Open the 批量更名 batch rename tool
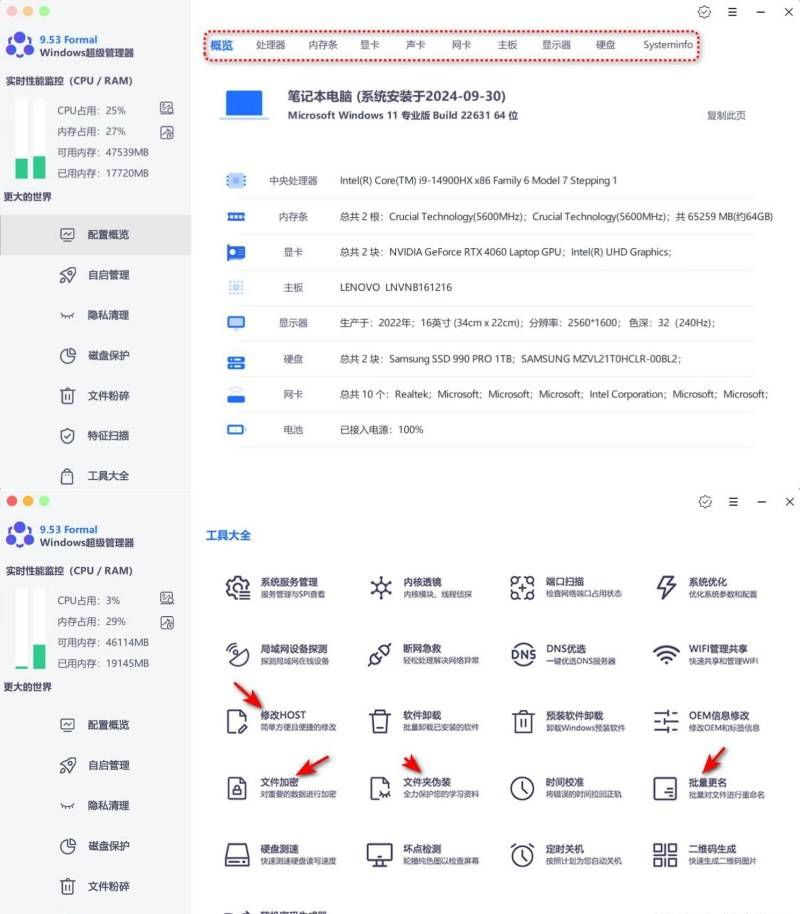 click(666, 788)
